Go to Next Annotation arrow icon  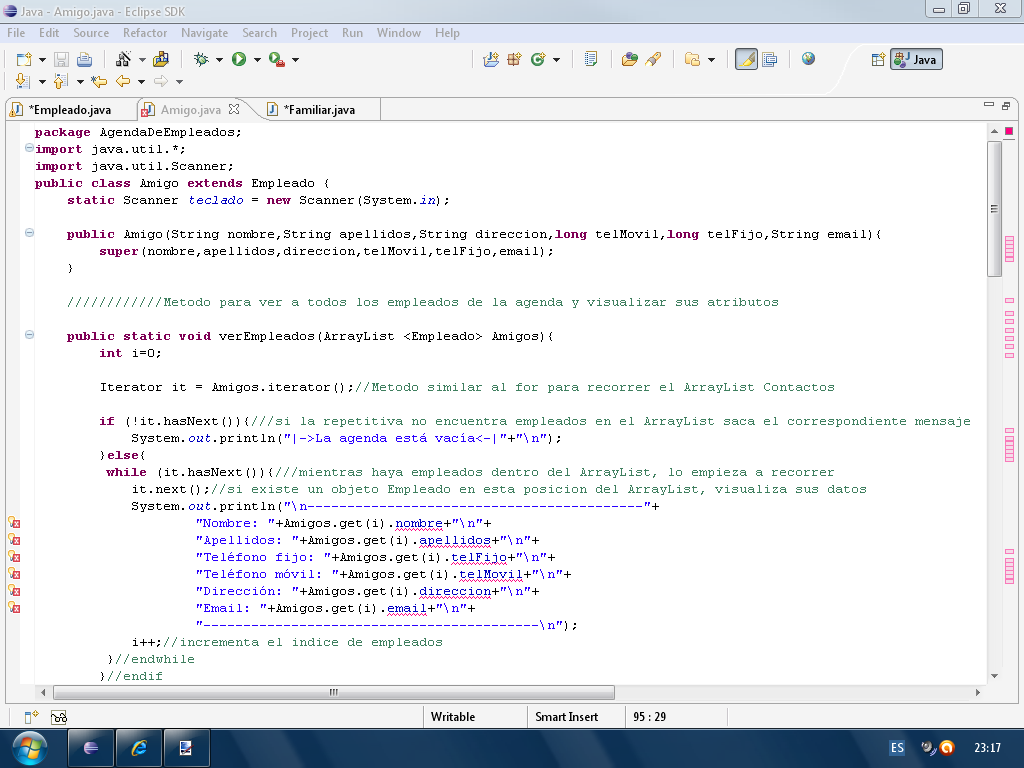click(x=23, y=81)
